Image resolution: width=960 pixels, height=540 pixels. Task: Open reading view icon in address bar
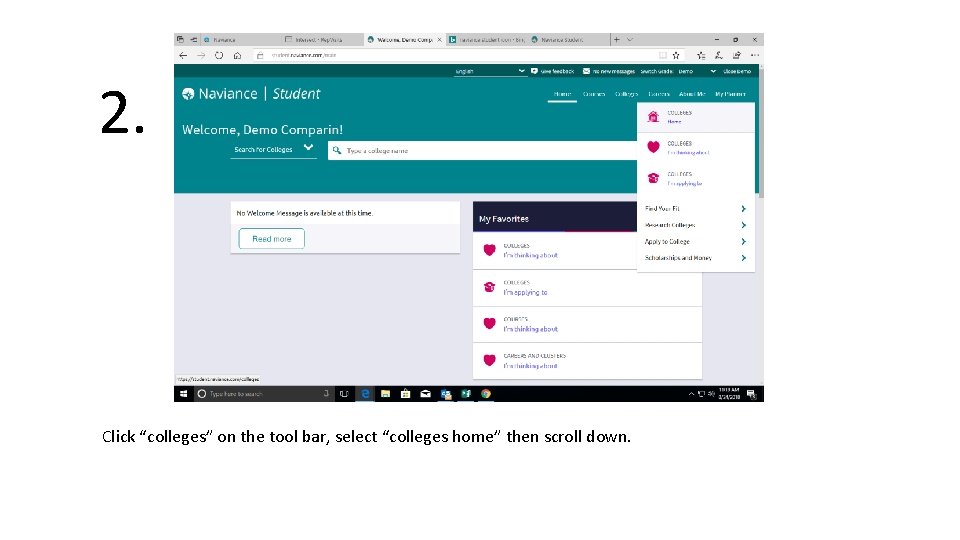click(x=662, y=55)
